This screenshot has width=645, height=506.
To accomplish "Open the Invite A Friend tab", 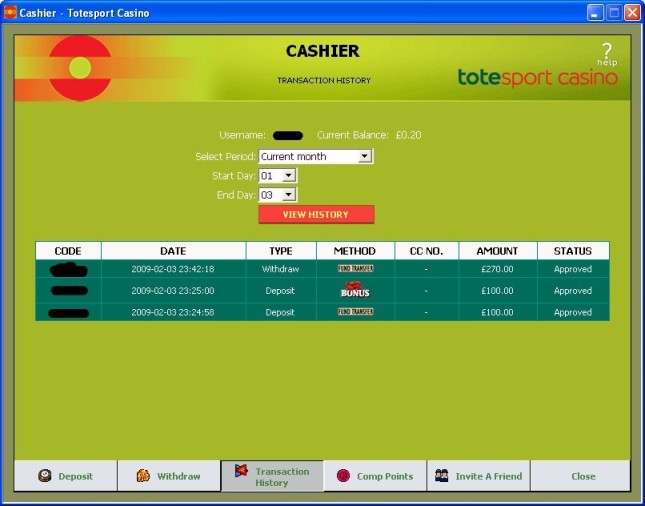I will click(478, 476).
